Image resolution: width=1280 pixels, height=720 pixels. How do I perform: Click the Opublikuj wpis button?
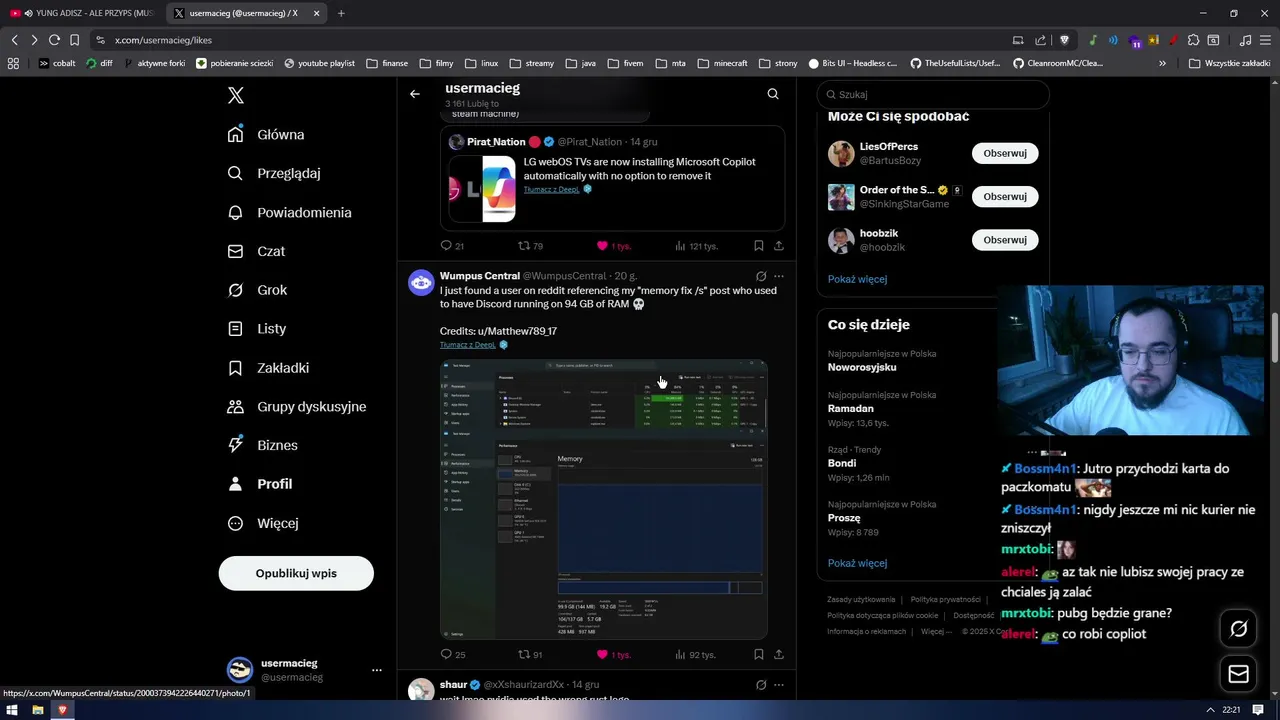point(296,573)
